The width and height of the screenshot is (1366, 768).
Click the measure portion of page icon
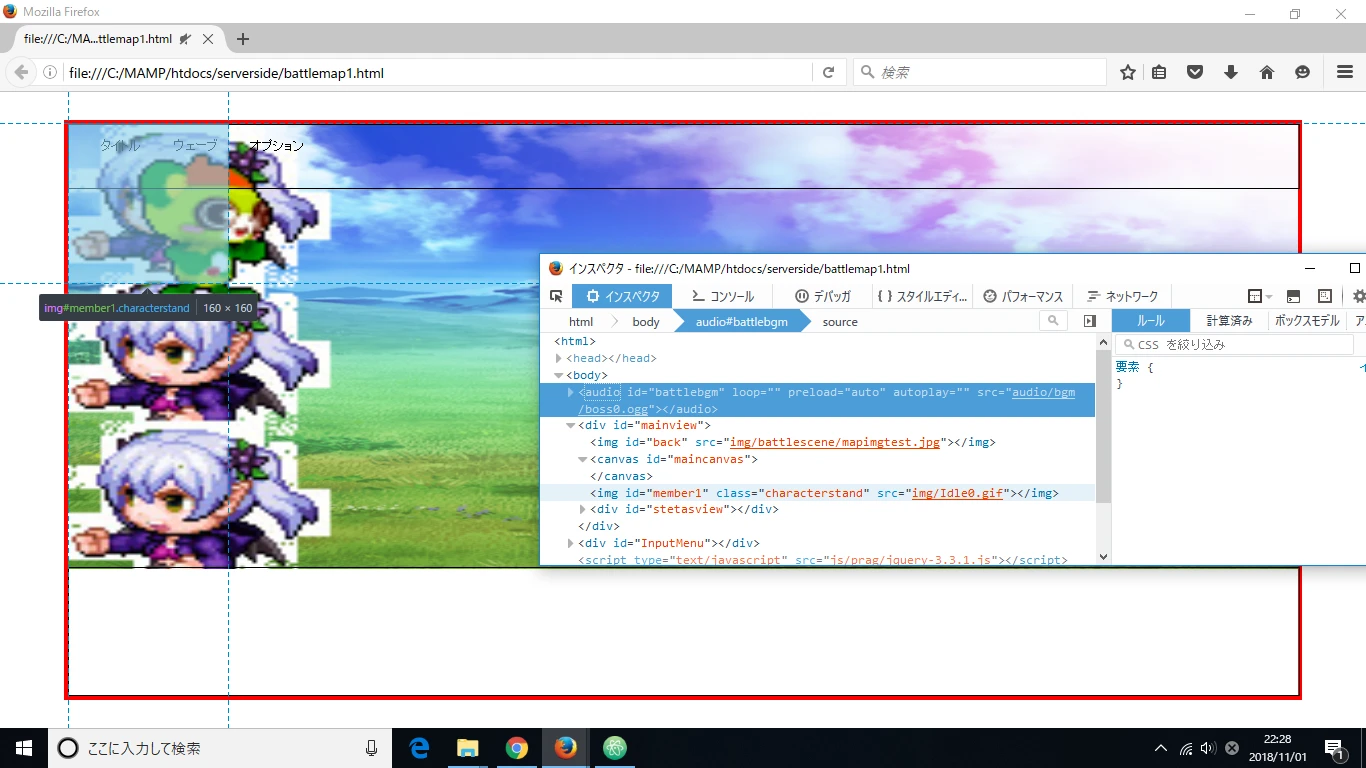pos(1325,296)
